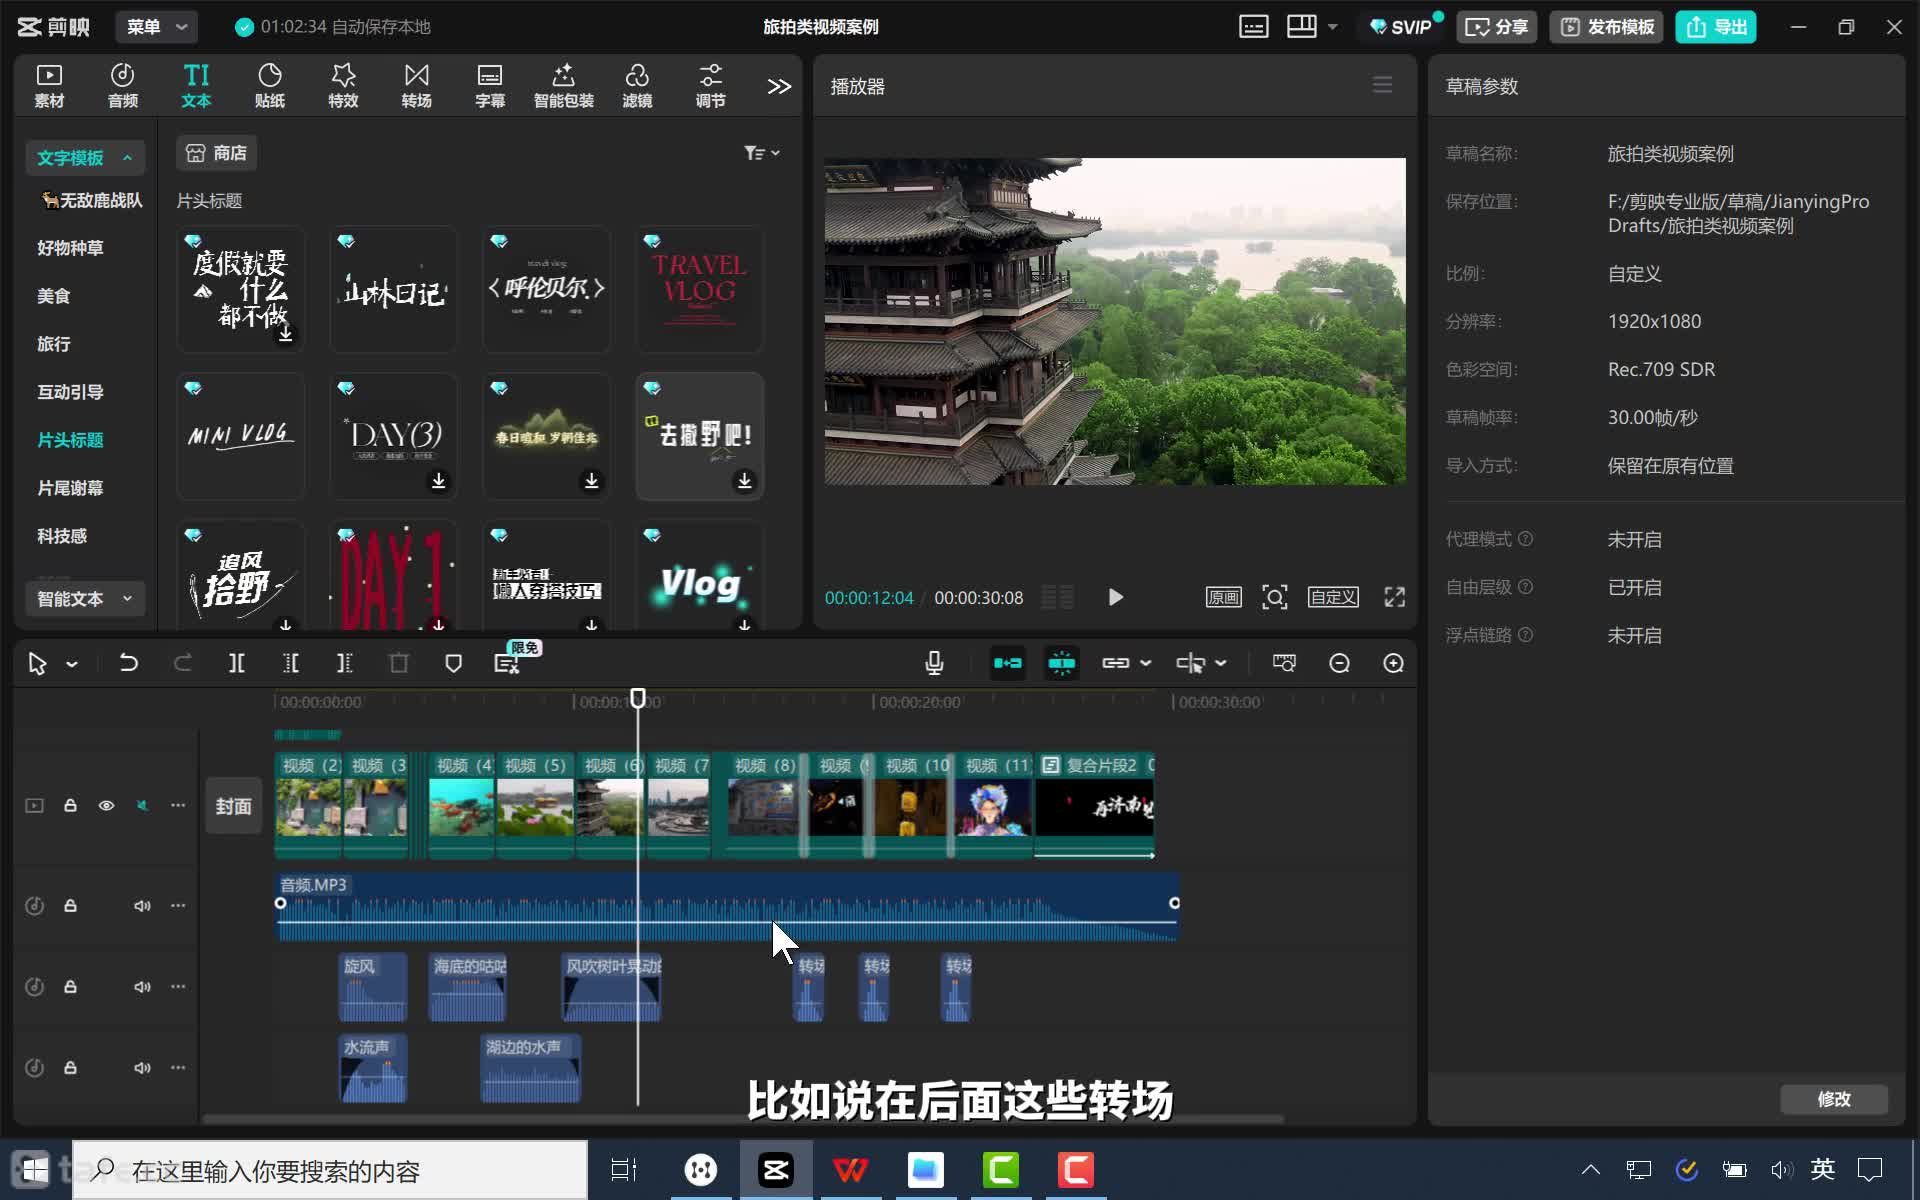
Task: Choose the TRAVEL VLOG title template
Action: [699, 289]
